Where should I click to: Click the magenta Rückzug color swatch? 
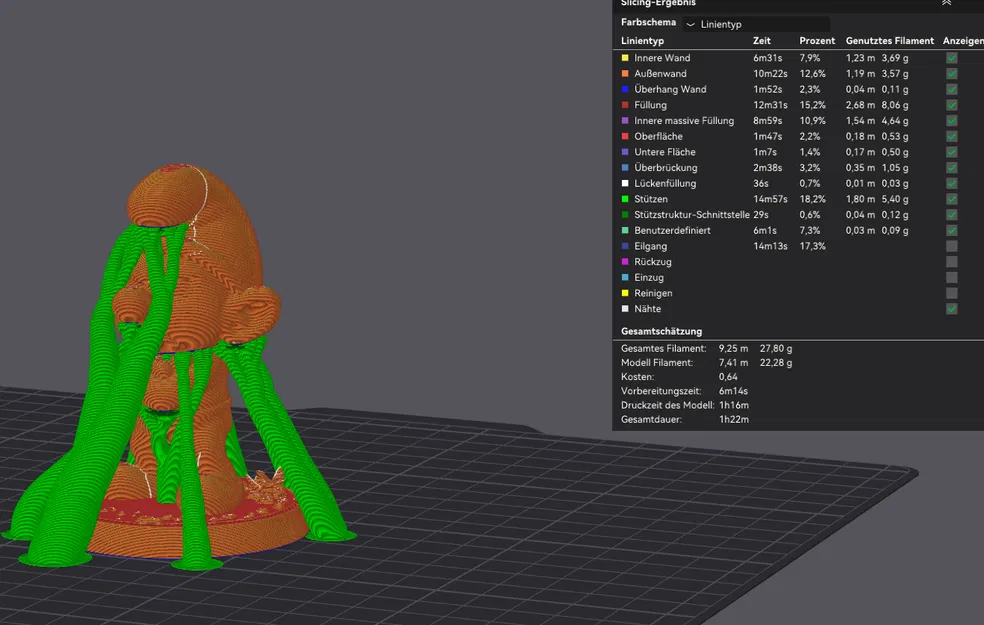point(627,261)
